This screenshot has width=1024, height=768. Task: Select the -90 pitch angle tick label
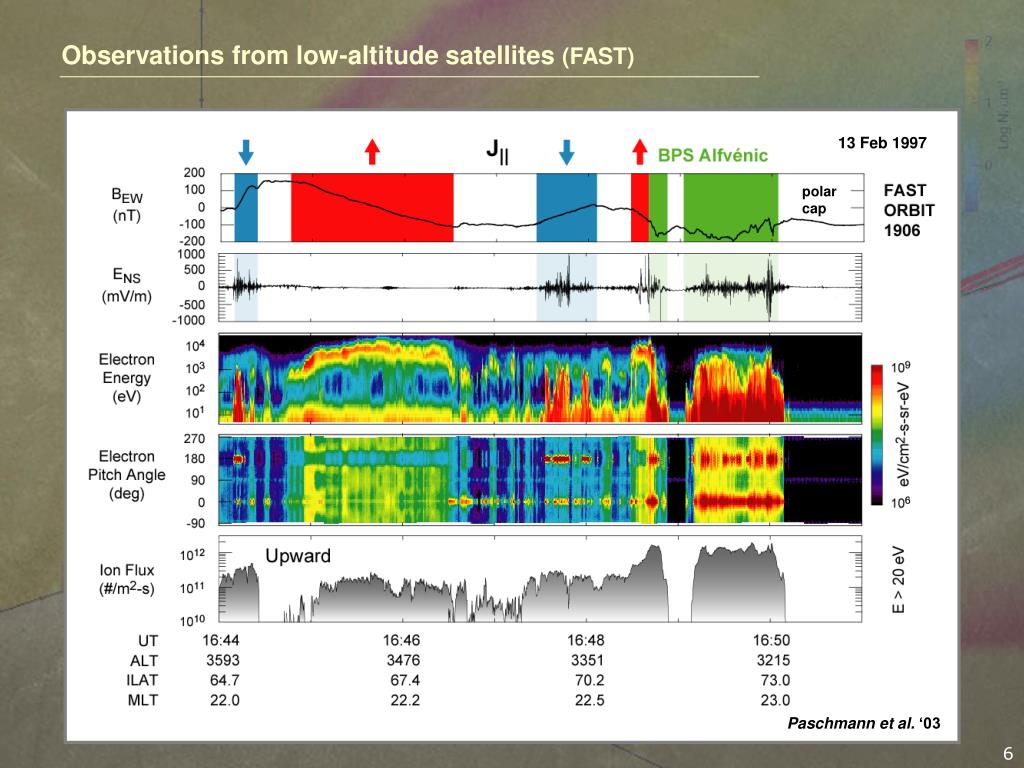pyautogui.click(x=194, y=523)
